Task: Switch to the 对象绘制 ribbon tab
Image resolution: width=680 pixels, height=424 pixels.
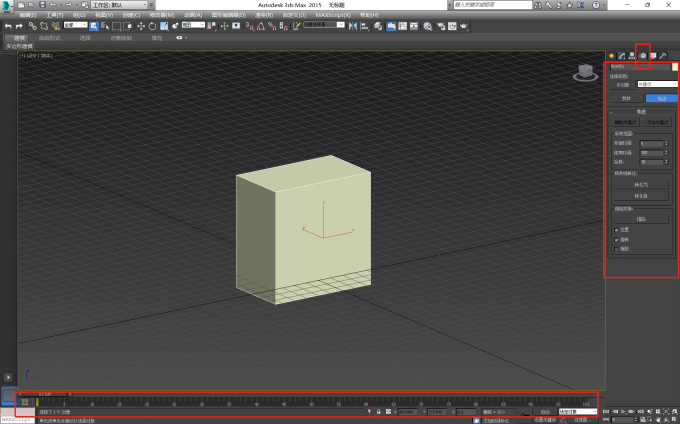Action: (x=121, y=38)
